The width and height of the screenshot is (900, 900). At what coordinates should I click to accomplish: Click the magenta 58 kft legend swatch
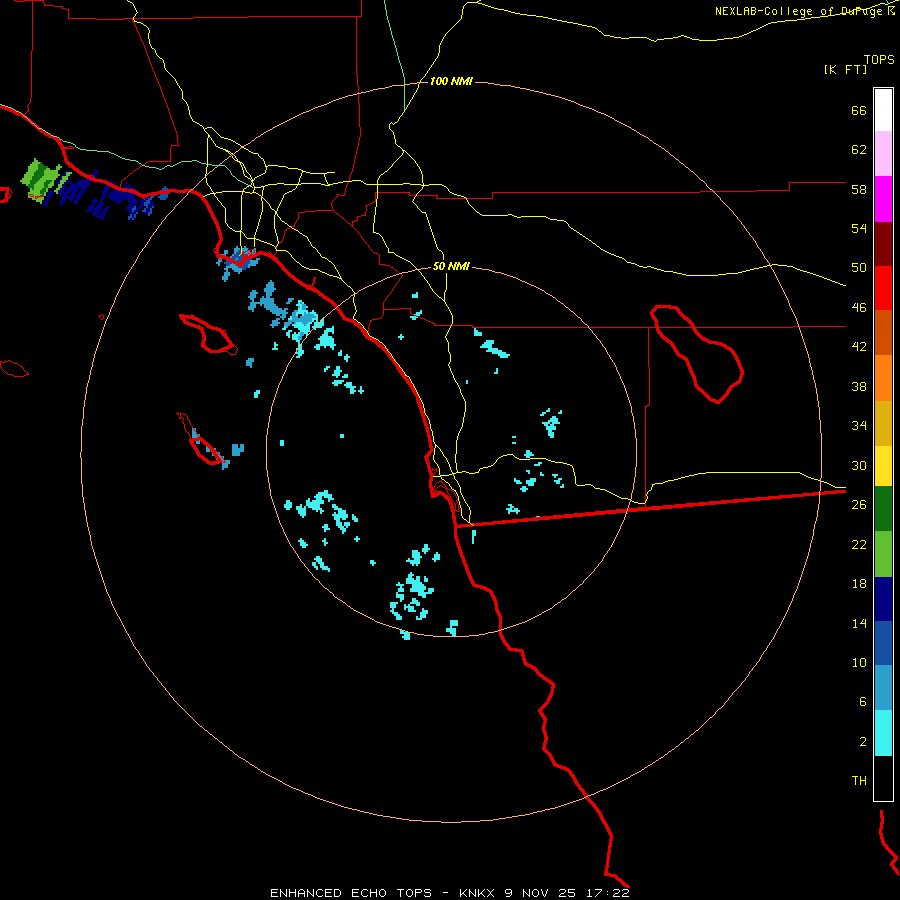click(x=883, y=199)
